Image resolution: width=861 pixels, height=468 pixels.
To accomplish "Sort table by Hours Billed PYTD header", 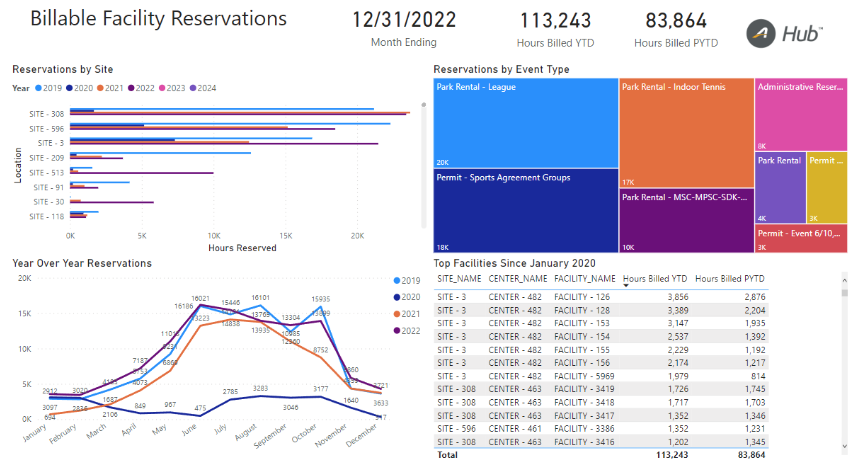I will click(x=730, y=278).
